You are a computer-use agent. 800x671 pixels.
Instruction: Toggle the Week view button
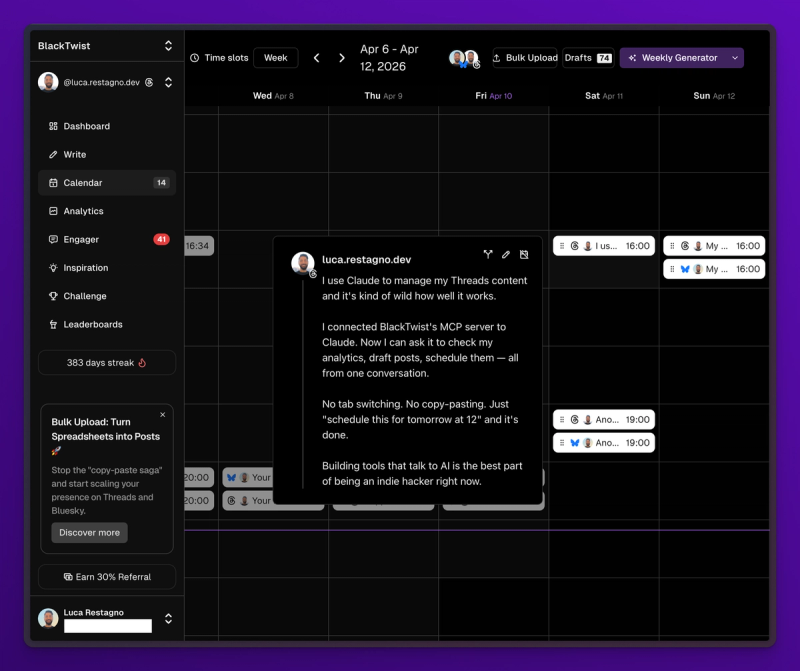pos(275,57)
